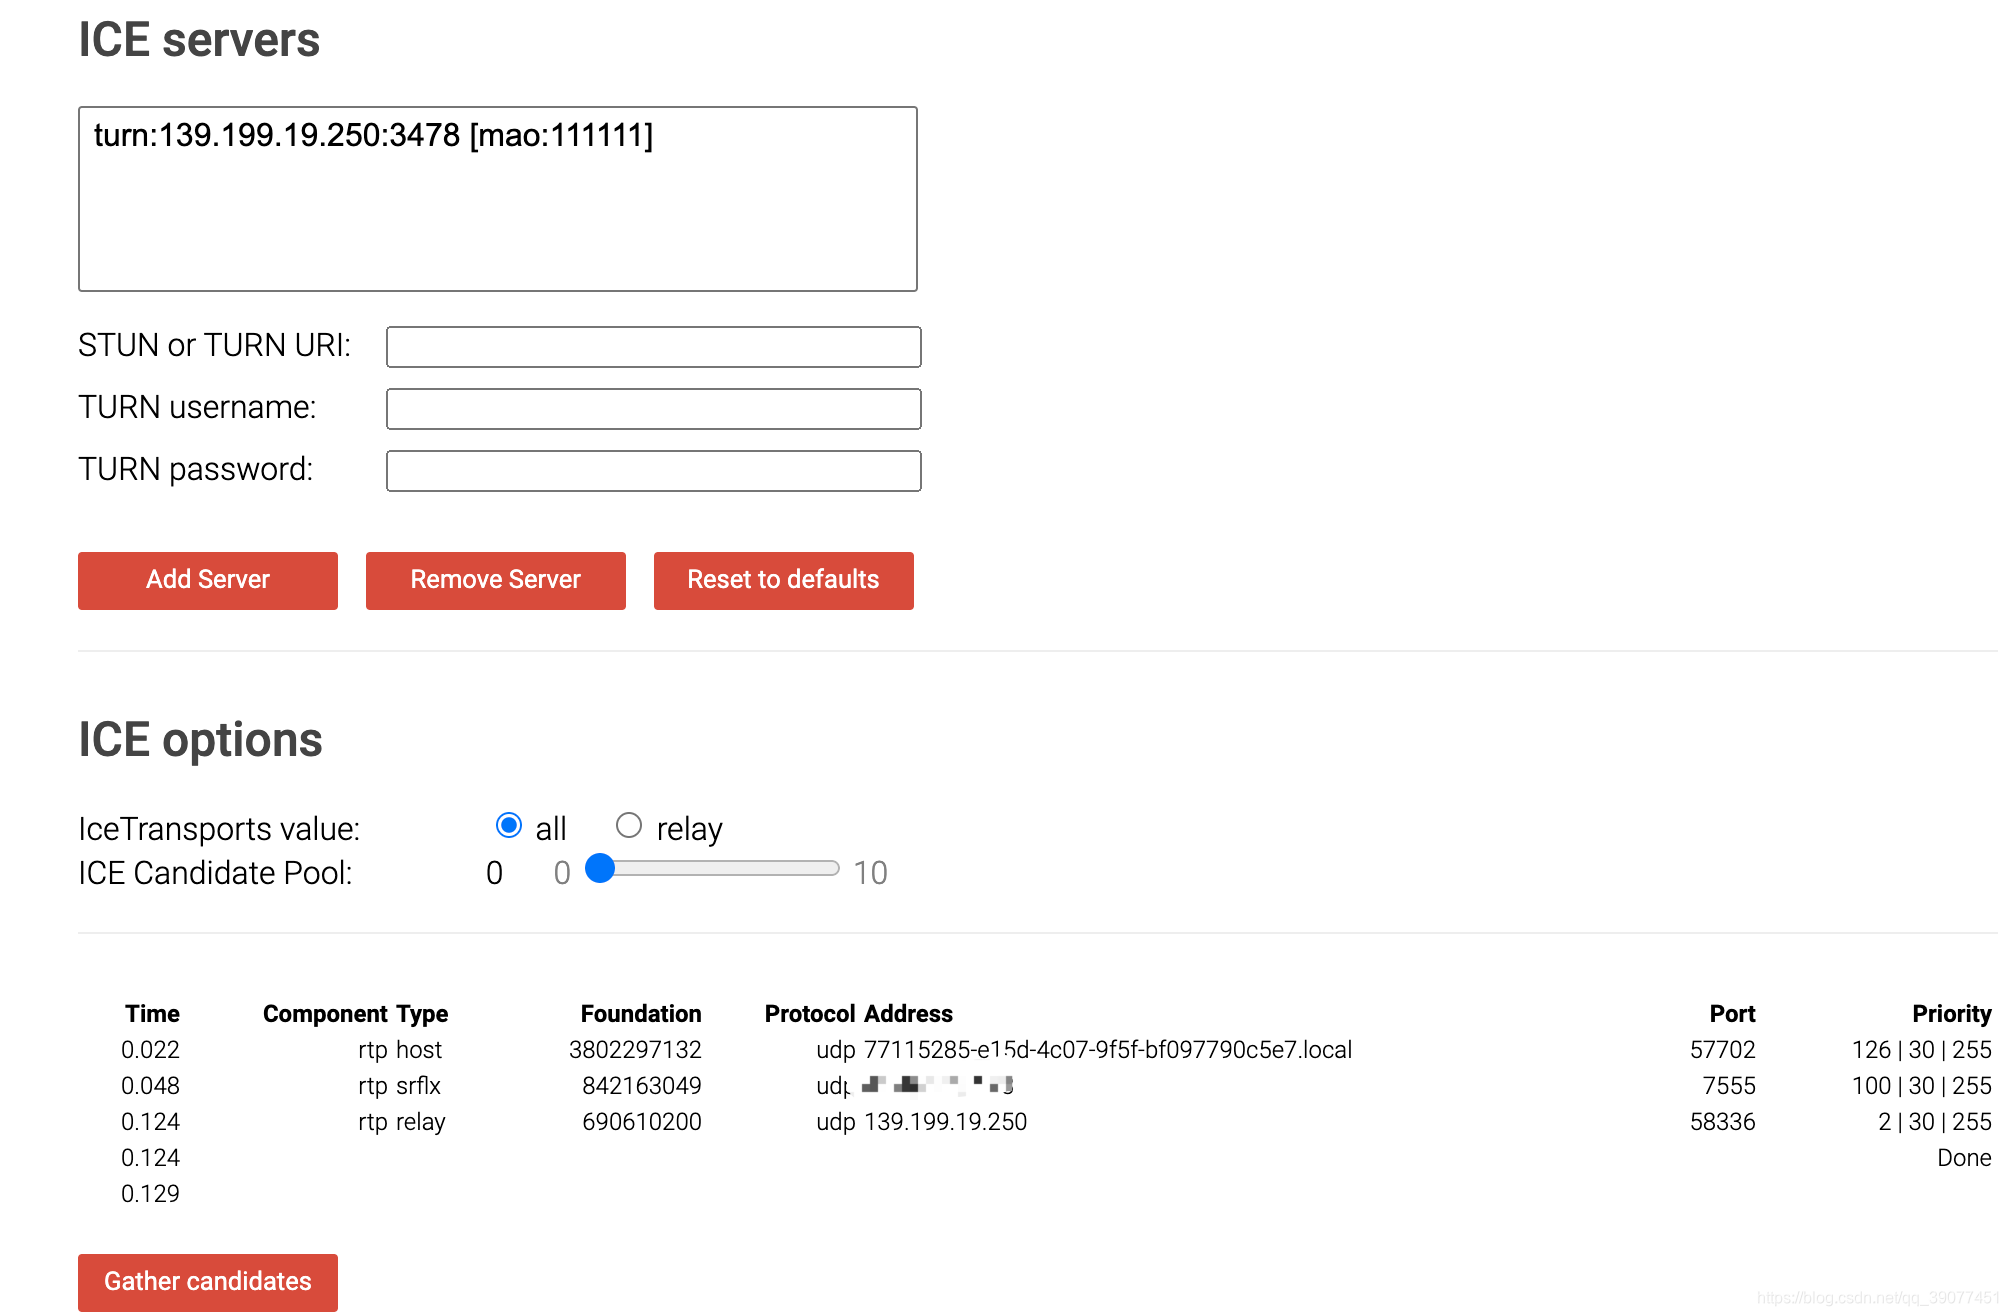2008x1316 pixels.
Task: Click the relay address 139.199.19.250
Action: tap(945, 1122)
